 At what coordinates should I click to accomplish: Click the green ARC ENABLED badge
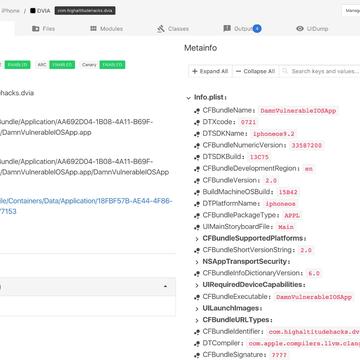(62, 65)
